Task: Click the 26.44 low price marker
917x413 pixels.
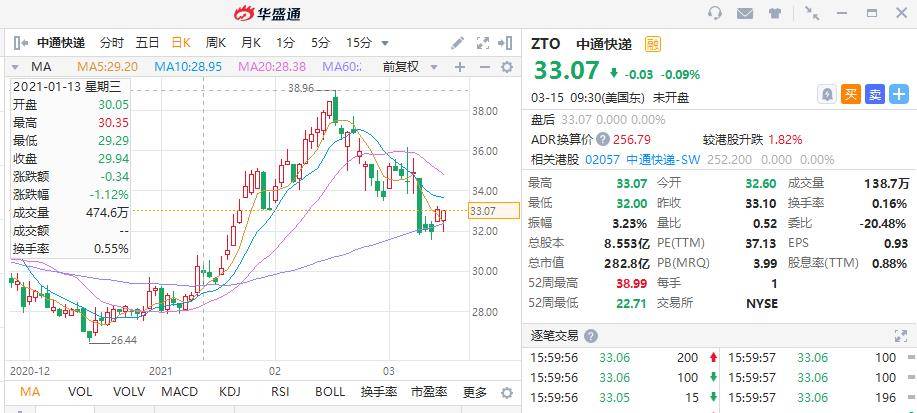Action: click(123, 340)
